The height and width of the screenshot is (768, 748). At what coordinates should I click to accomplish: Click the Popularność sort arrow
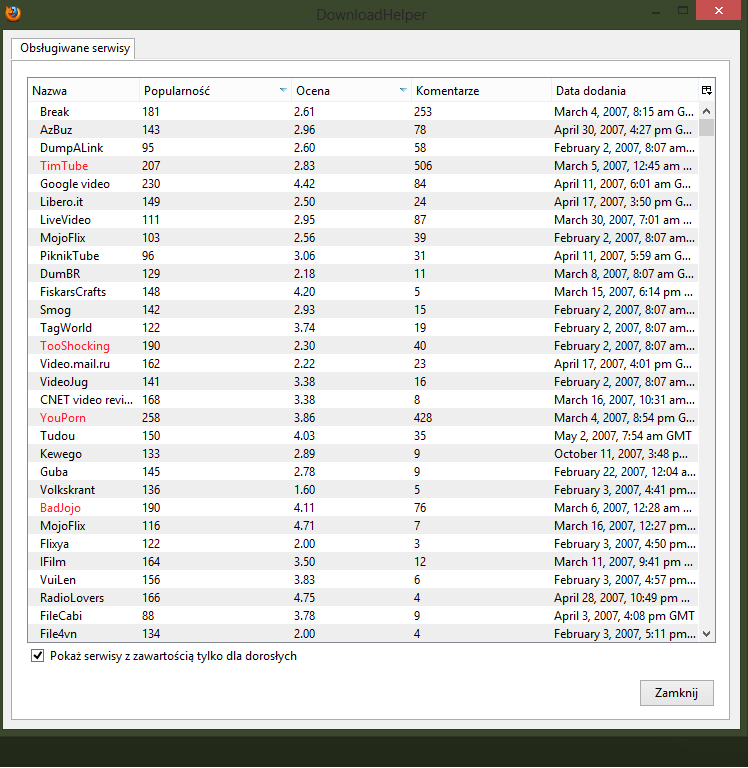click(283, 90)
